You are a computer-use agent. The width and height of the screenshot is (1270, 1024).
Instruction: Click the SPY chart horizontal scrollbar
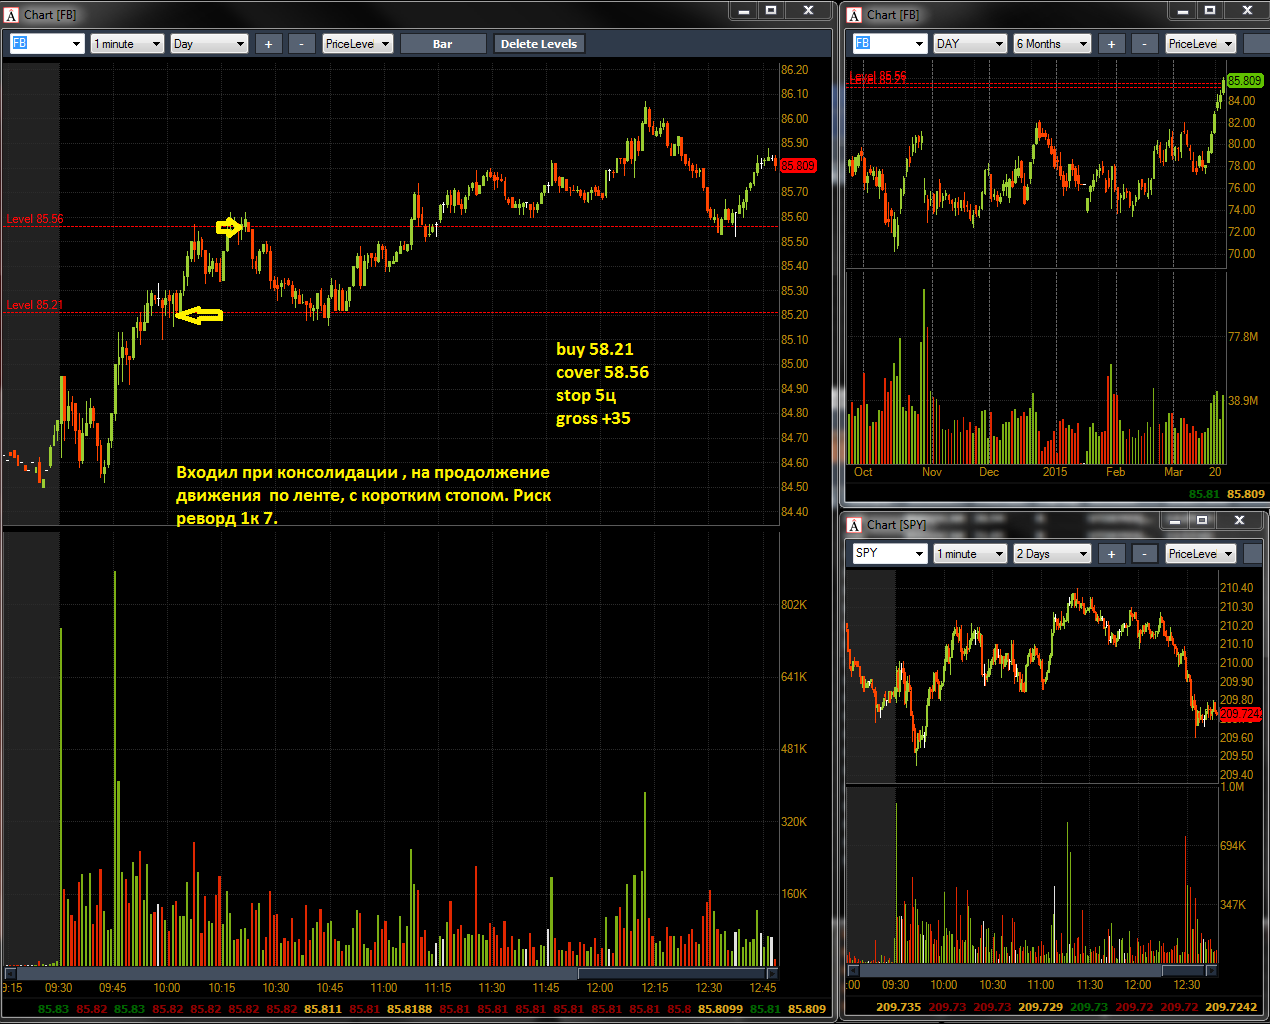1030,970
